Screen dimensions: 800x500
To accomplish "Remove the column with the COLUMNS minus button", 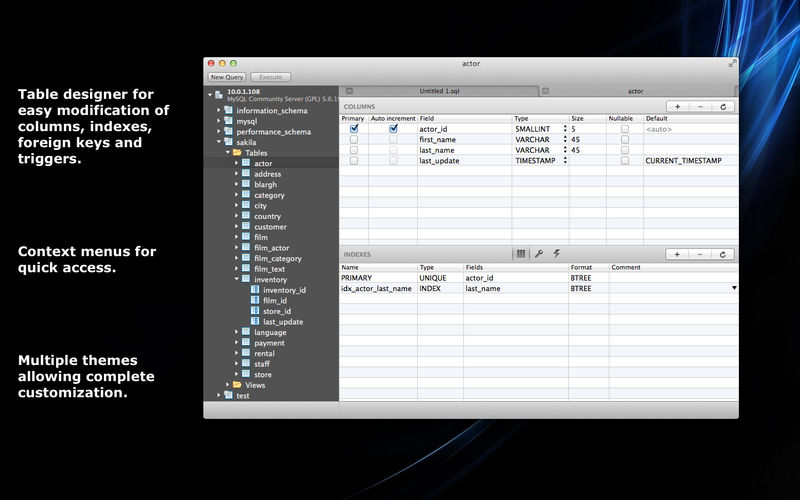I will pyautogui.click(x=699, y=106).
